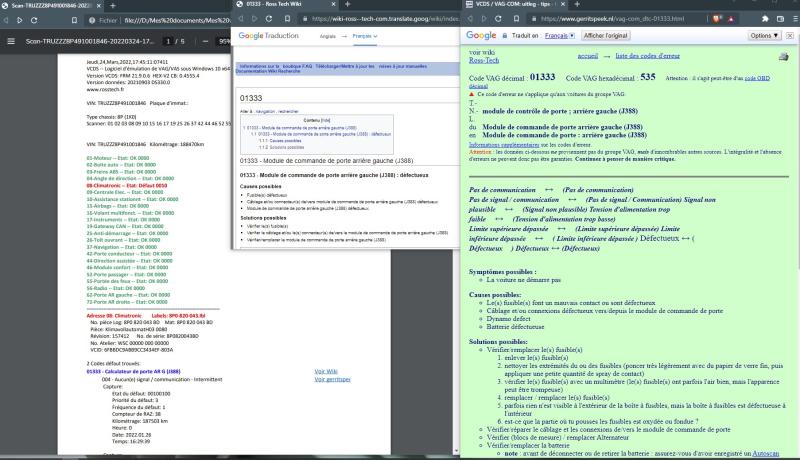Click the PDF zoom percentage field

(224, 41)
